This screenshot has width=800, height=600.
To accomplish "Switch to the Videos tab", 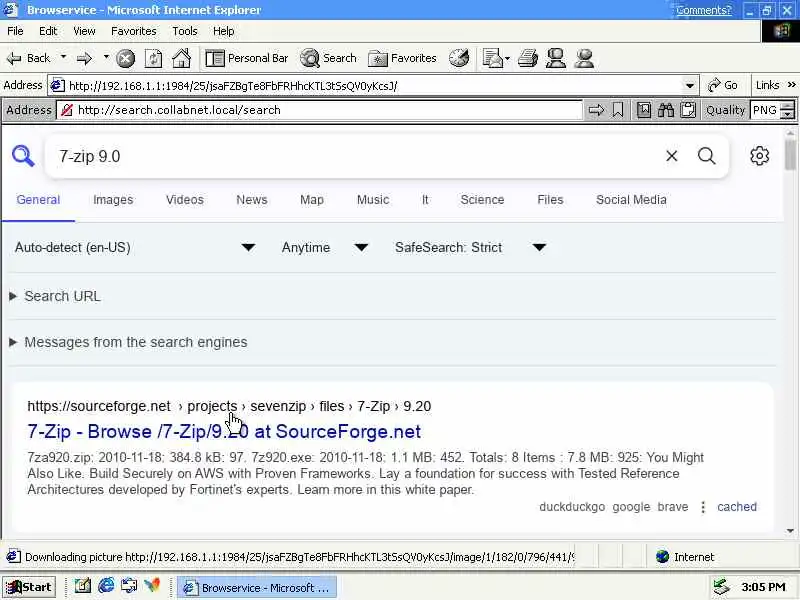I will pyautogui.click(x=185, y=199).
